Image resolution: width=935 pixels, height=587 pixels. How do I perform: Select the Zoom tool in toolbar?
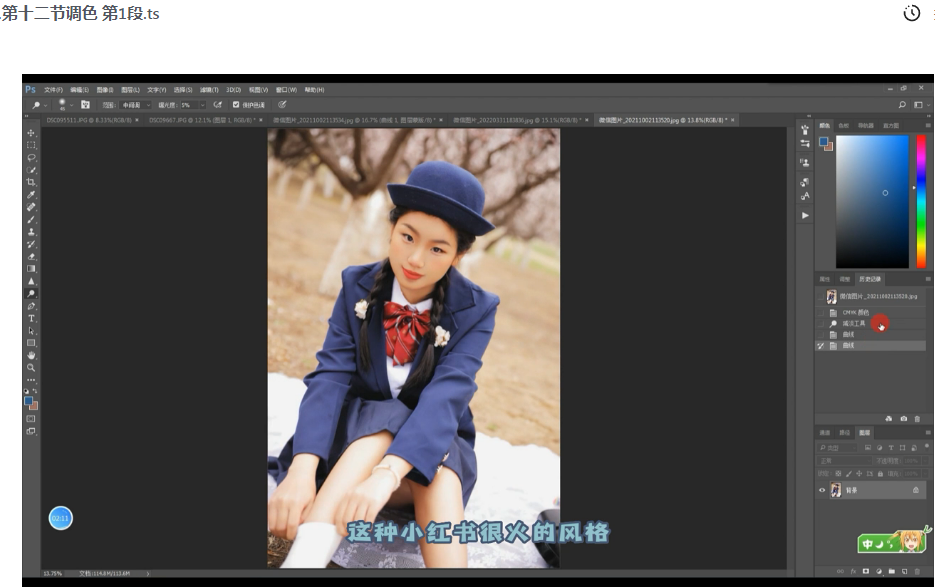(31, 367)
